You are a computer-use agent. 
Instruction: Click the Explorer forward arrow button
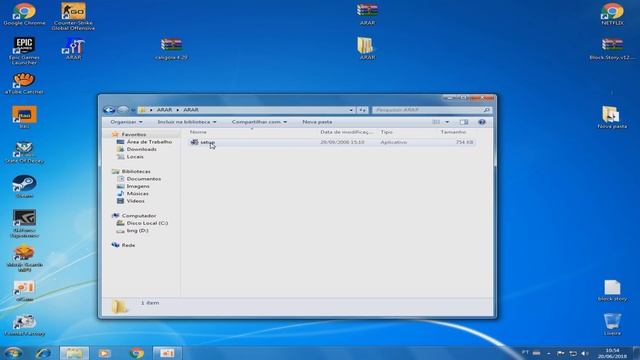click(122, 110)
